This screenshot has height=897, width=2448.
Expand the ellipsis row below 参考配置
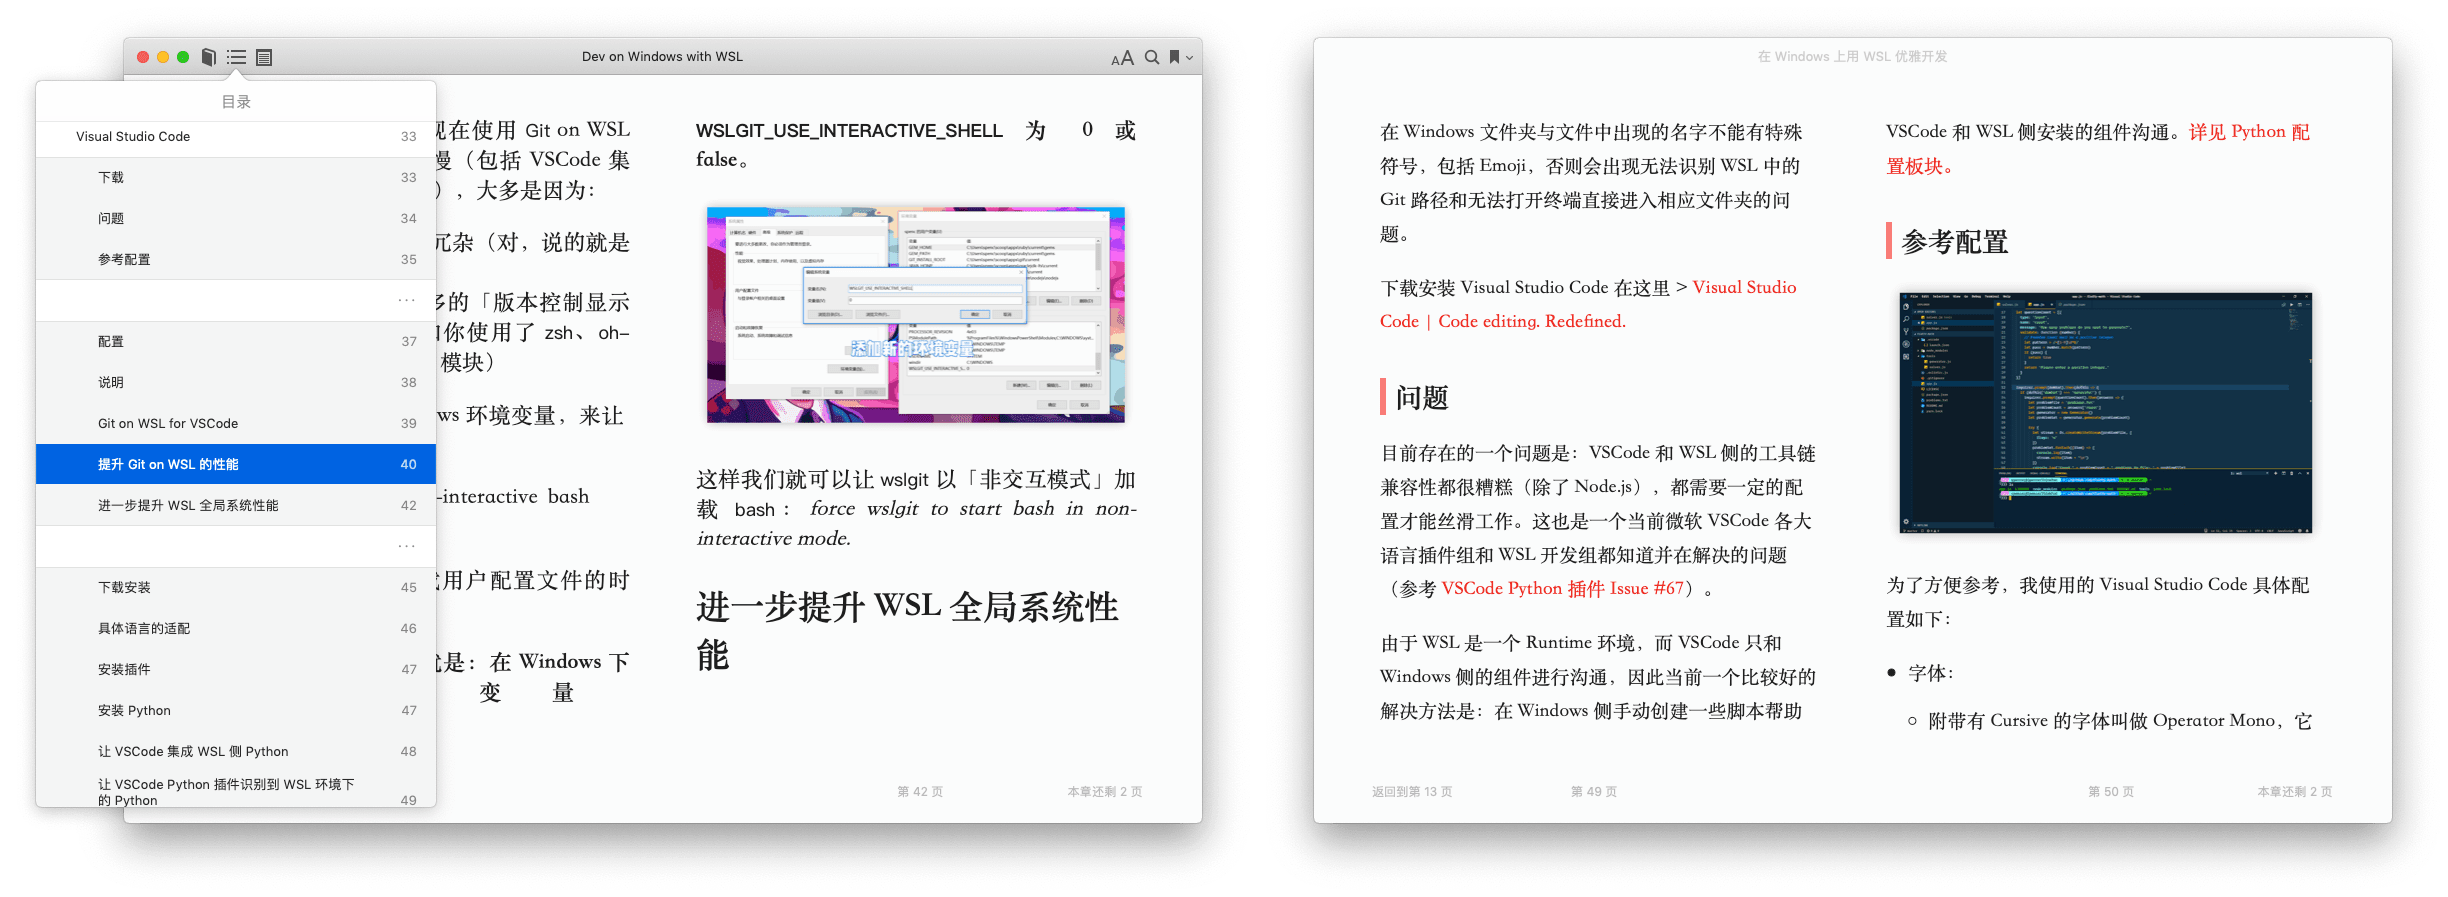pyautogui.click(x=236, y=301)
